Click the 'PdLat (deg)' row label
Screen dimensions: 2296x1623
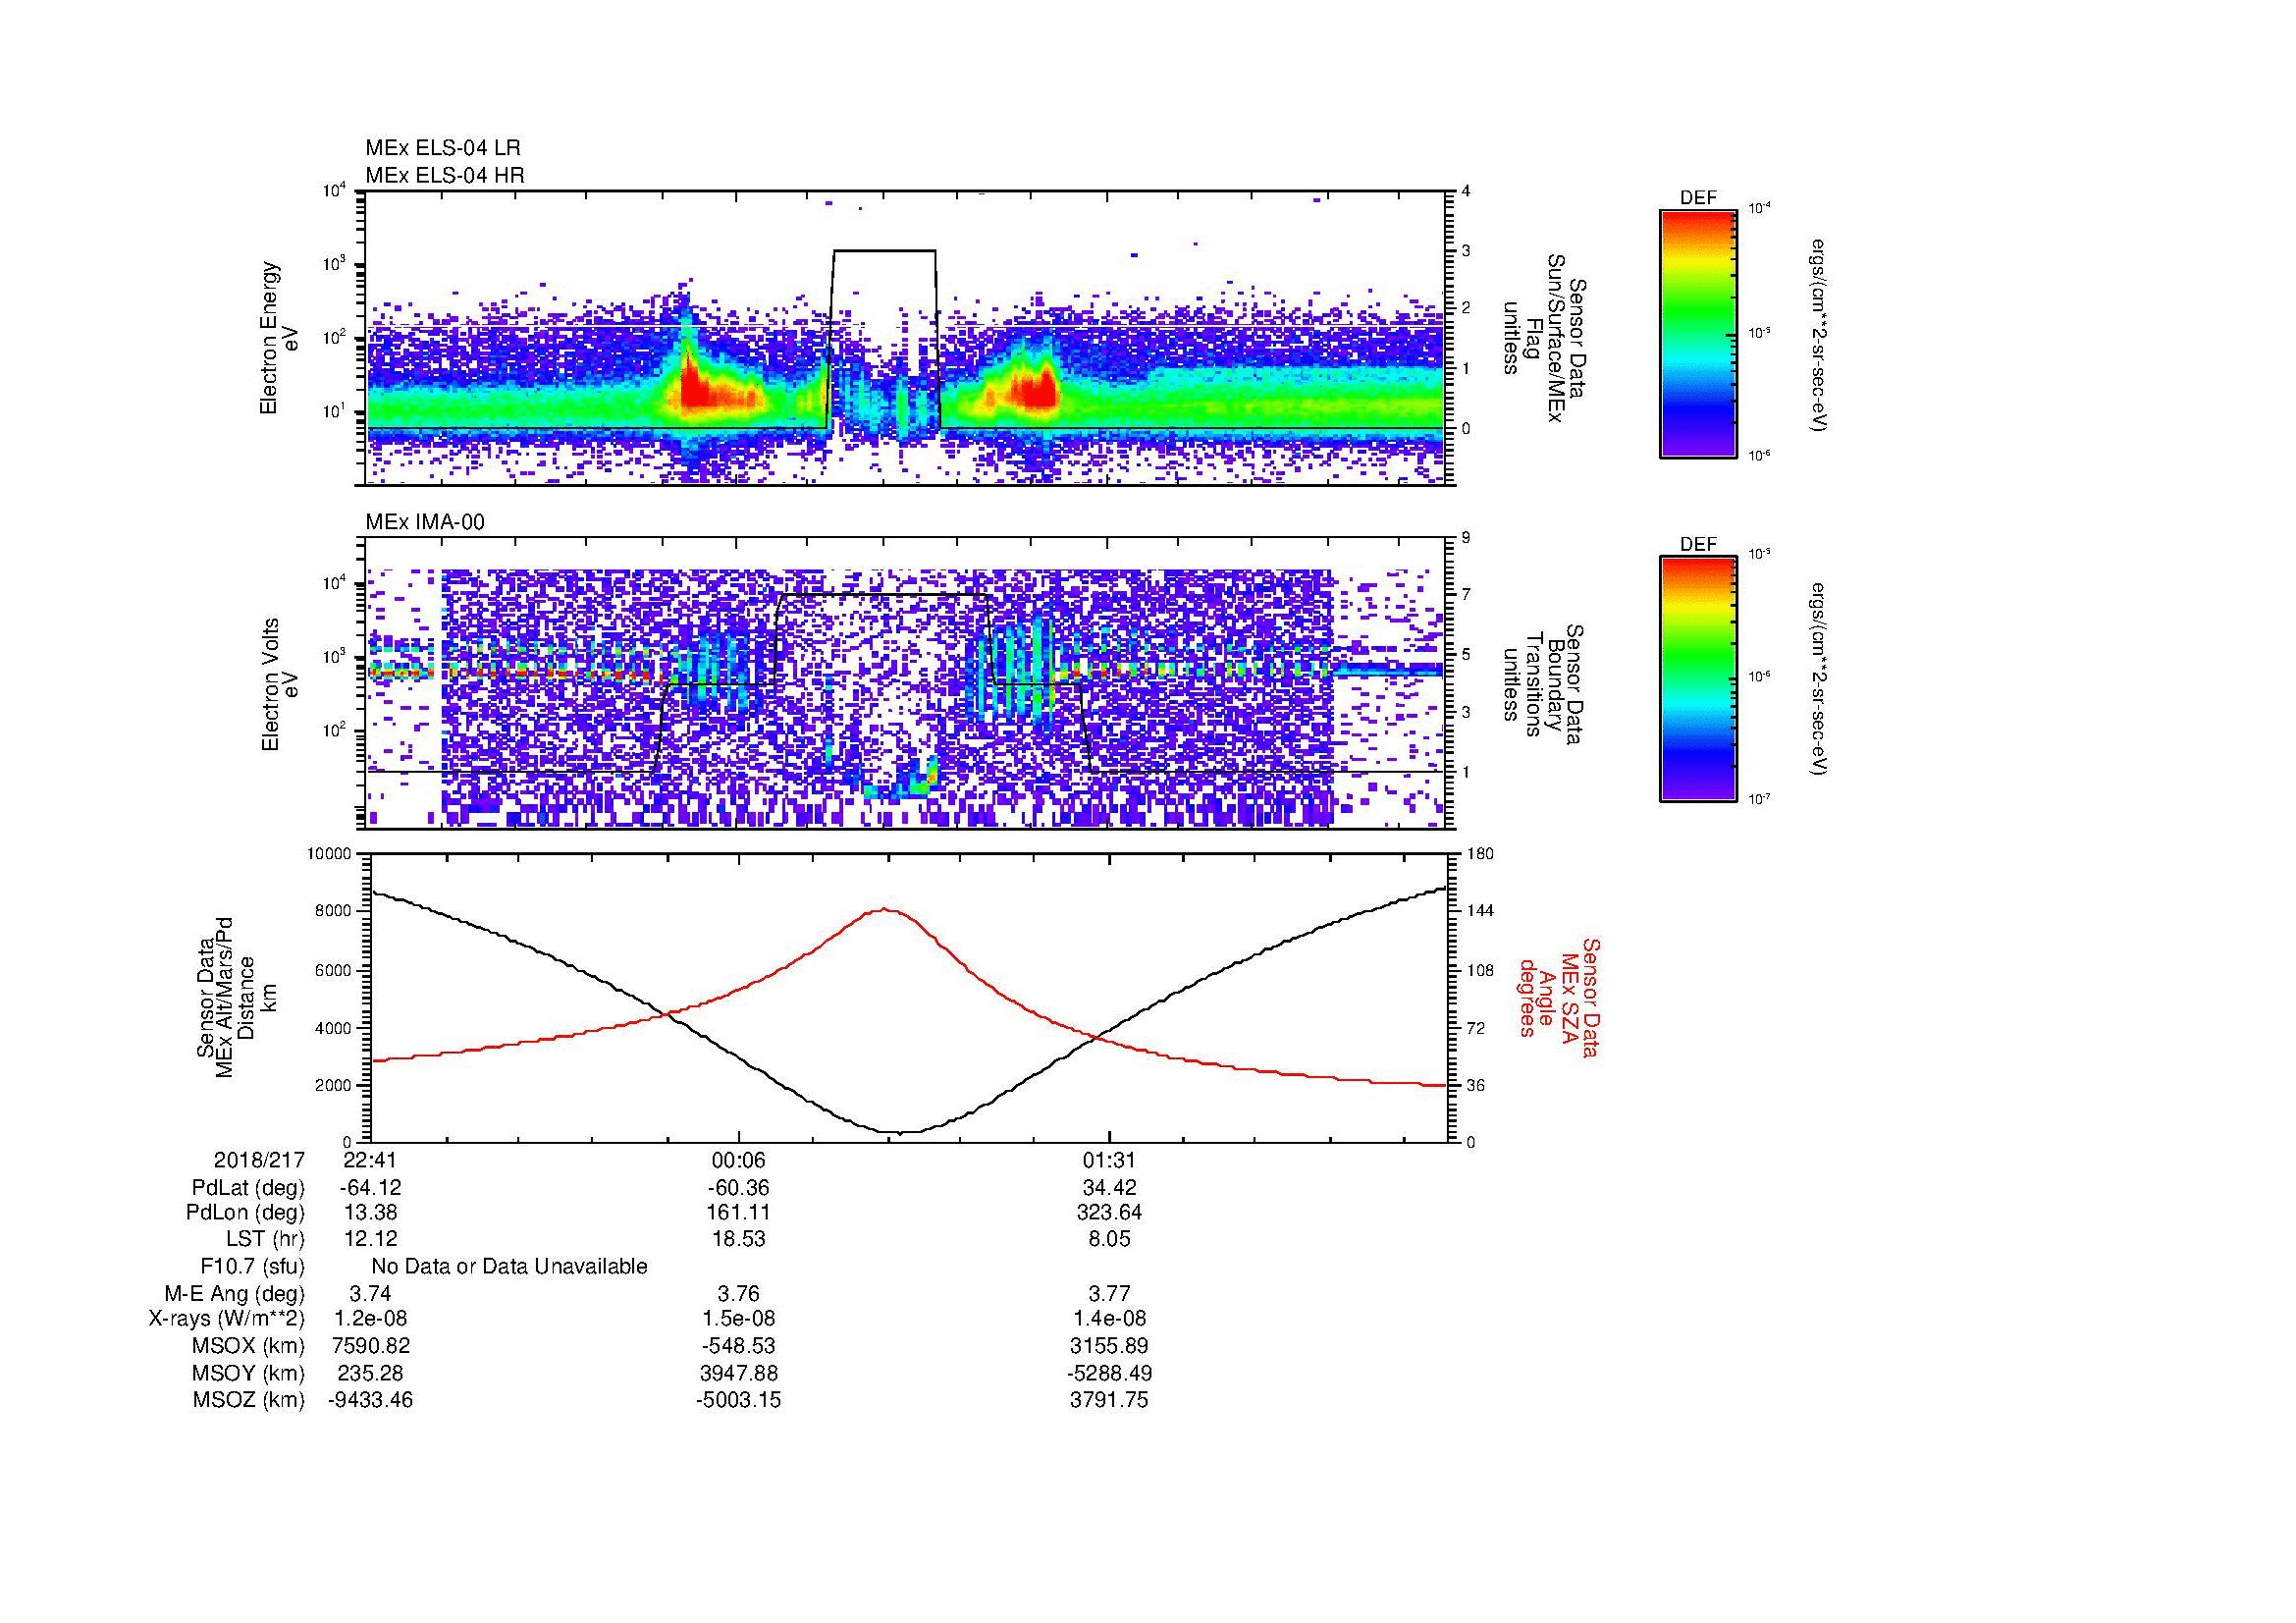248,1188
